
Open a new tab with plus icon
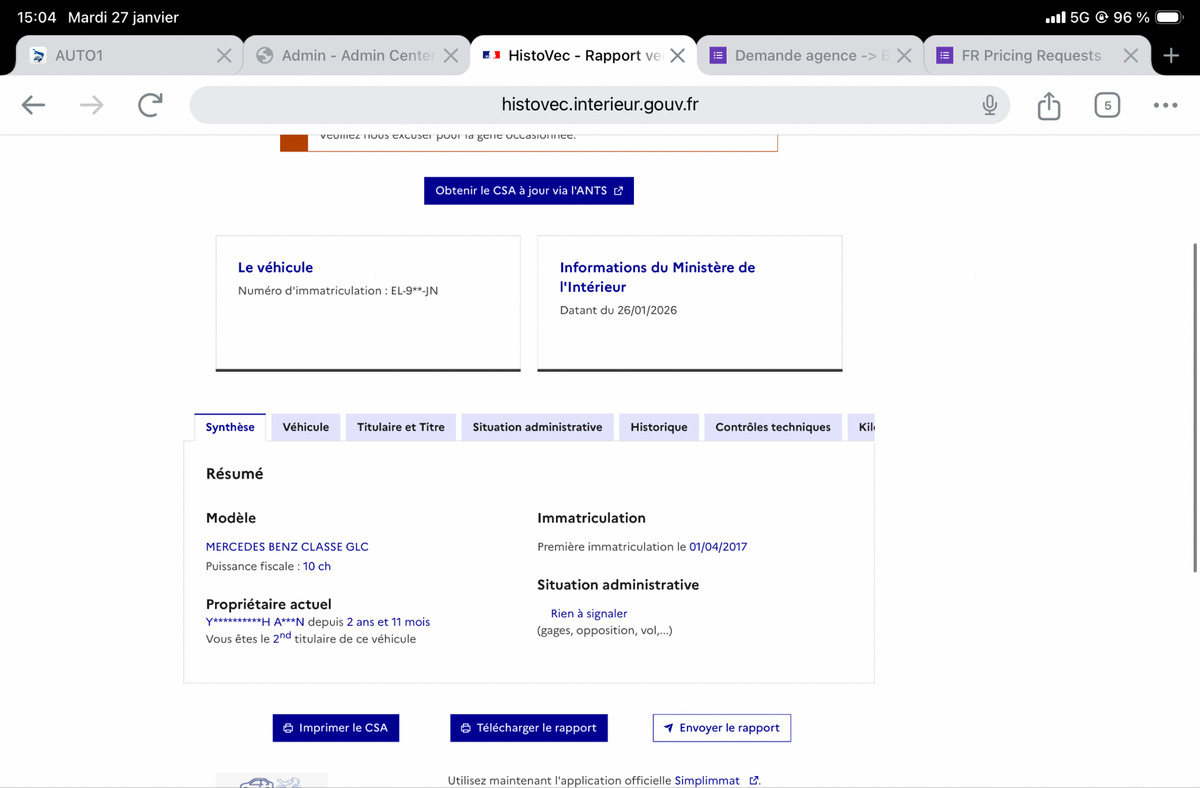coord(1171,56)
